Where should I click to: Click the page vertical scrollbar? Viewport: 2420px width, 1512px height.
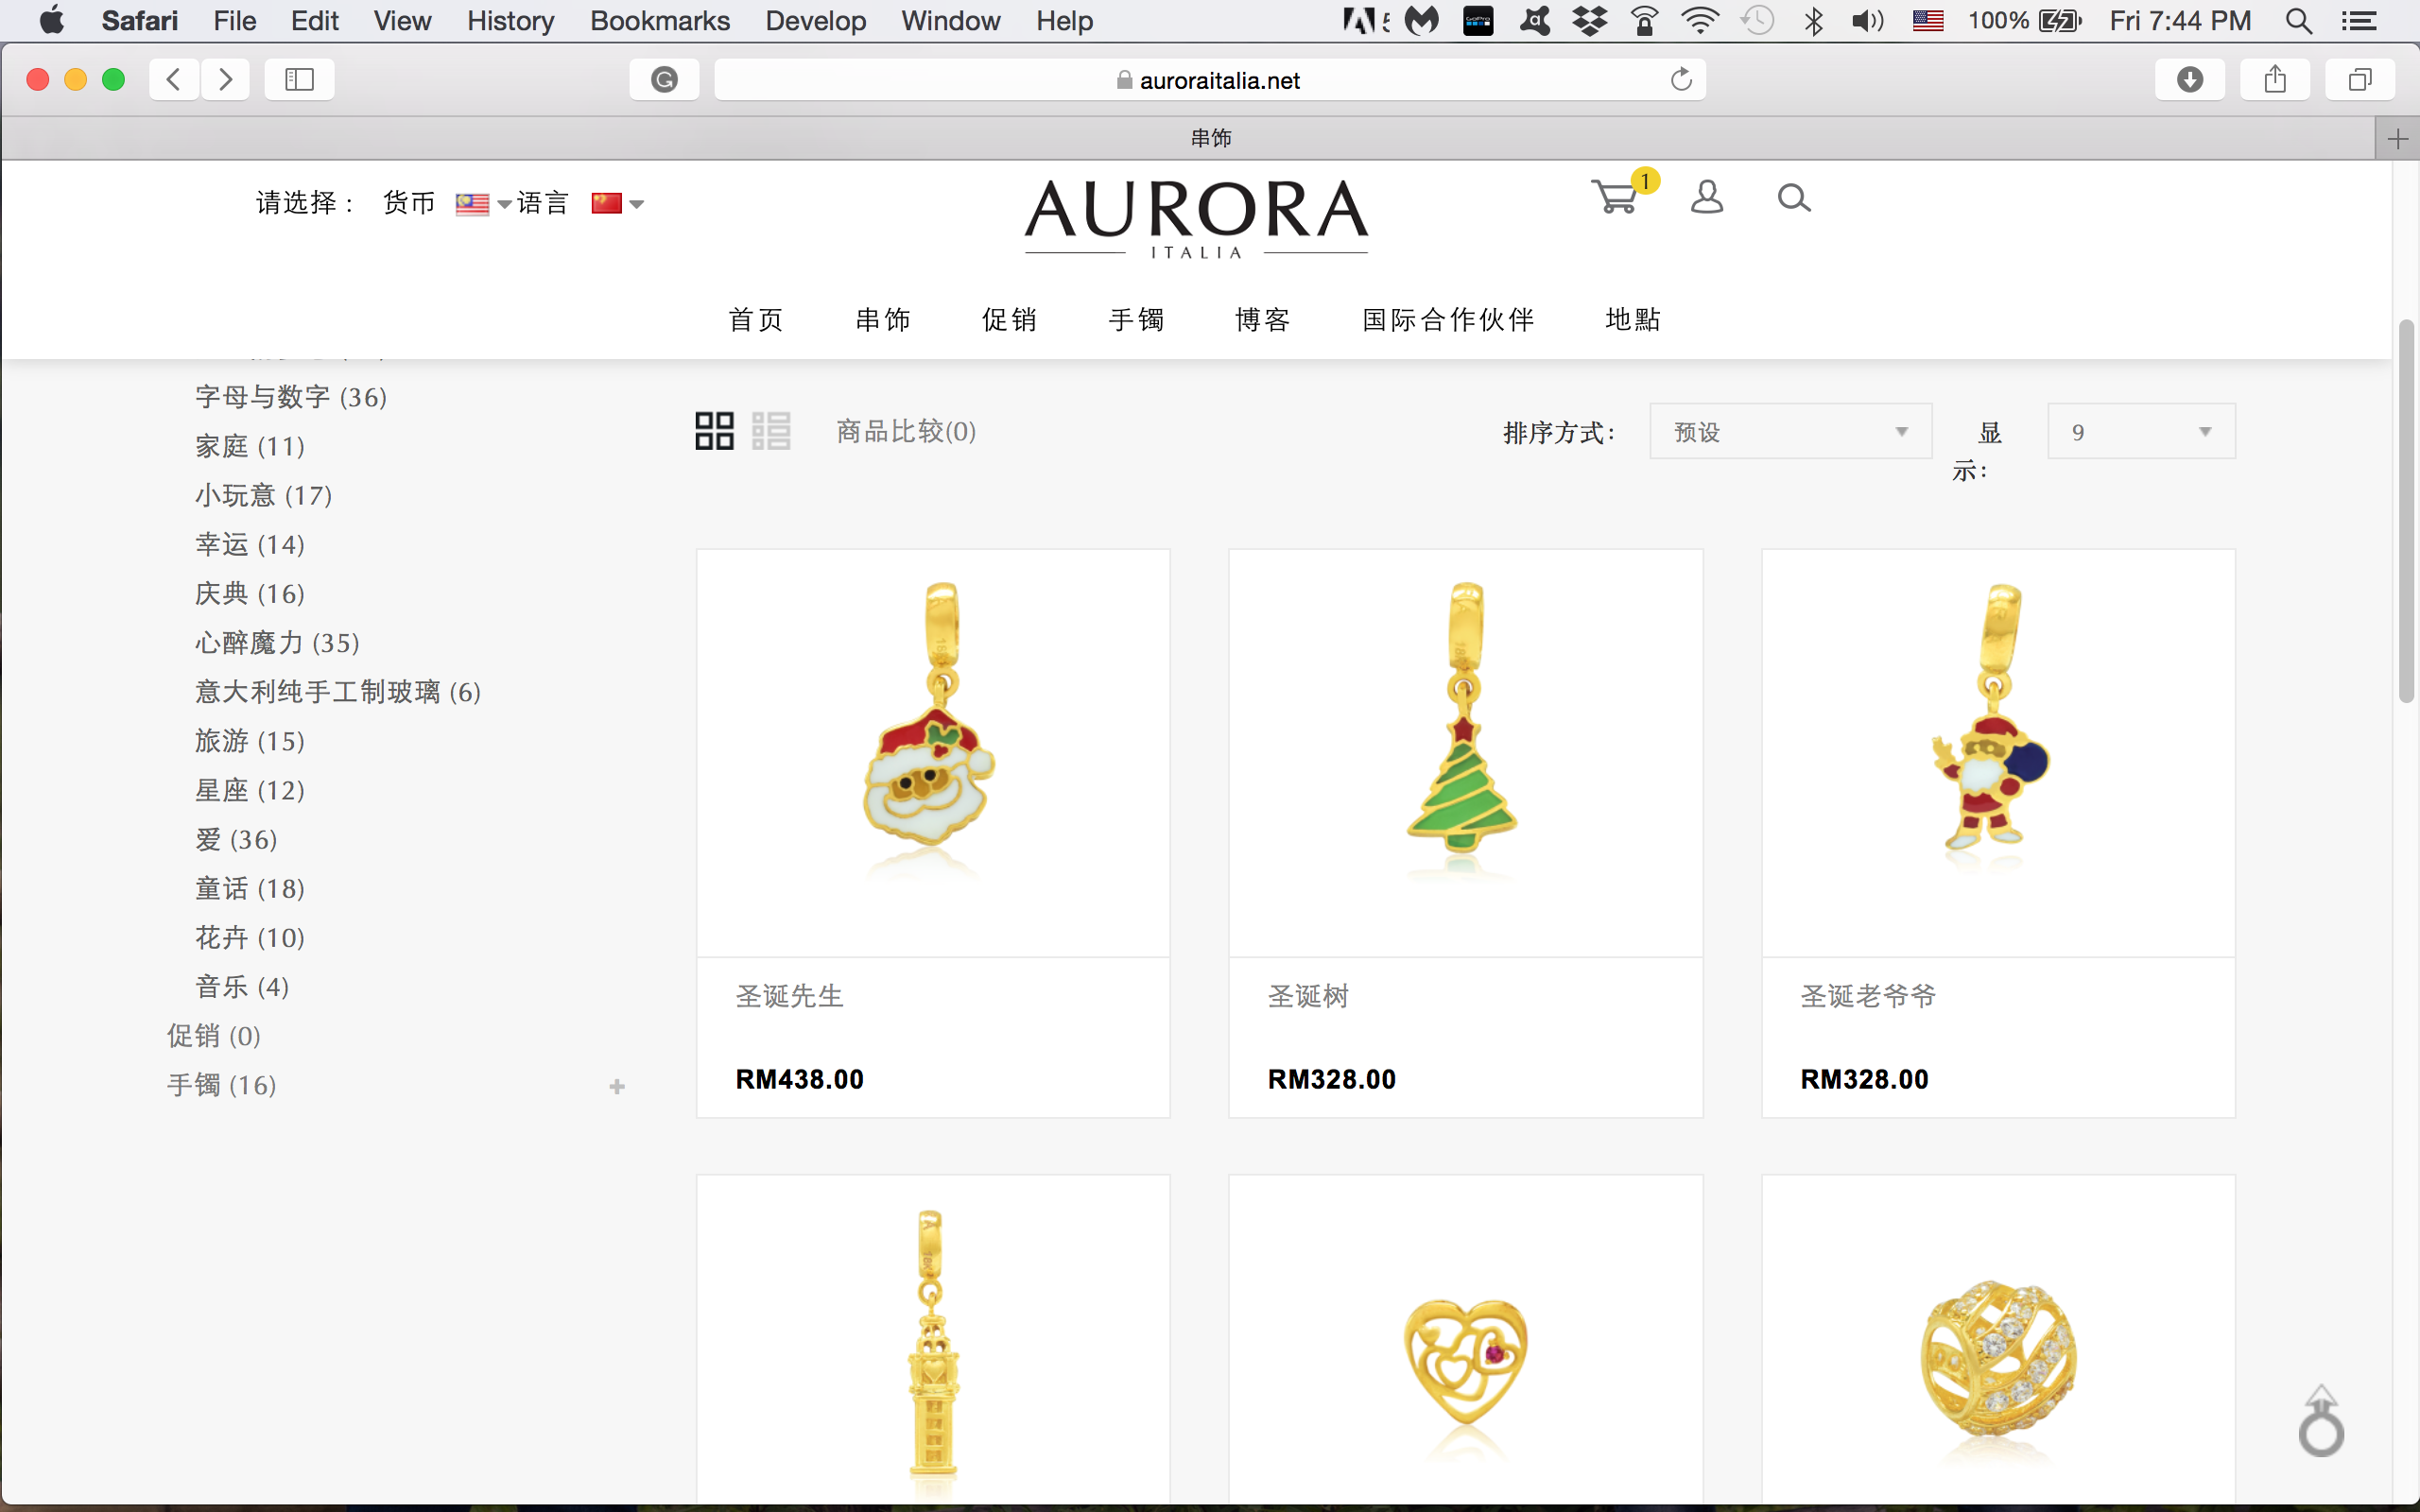(x=2406, y=510)
